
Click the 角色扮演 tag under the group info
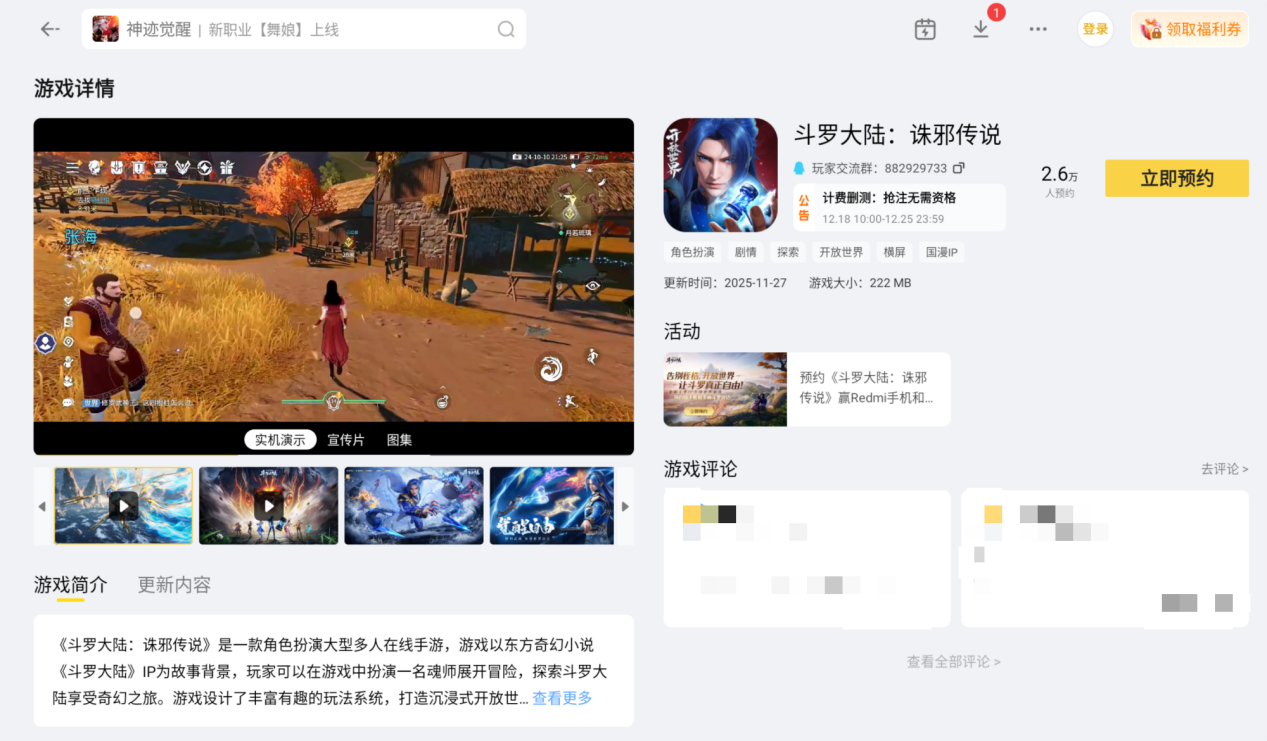693,252
